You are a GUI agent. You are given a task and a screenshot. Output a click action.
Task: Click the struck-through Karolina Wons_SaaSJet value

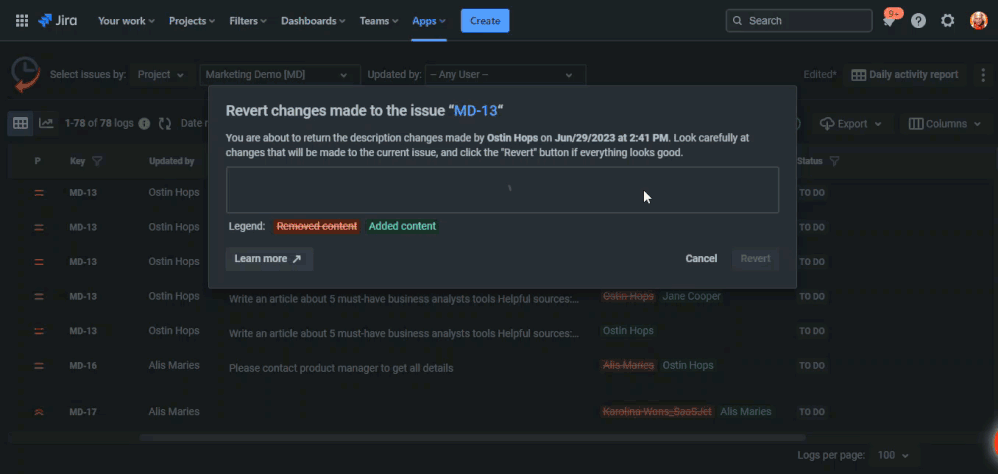point(657,412)
